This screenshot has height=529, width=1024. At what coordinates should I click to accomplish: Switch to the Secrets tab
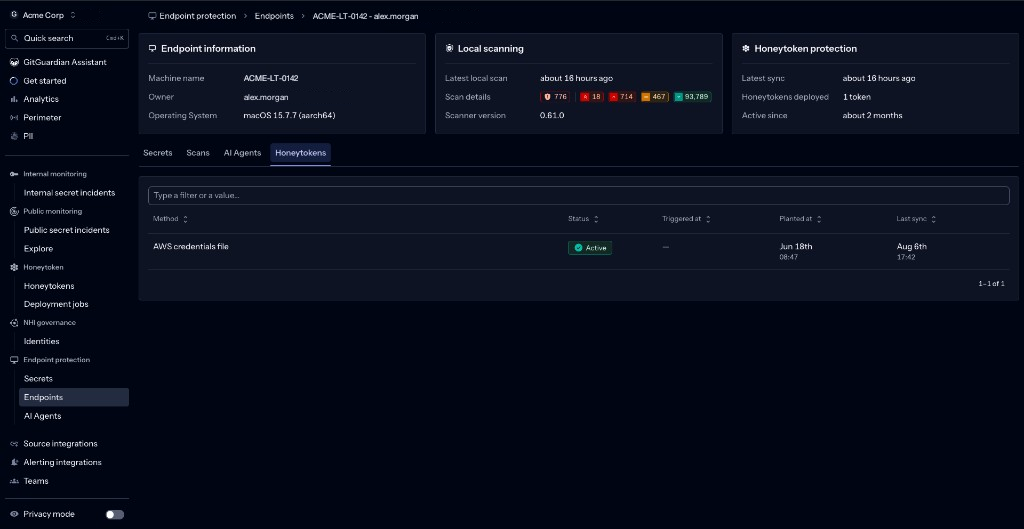(x=158, y=153)
